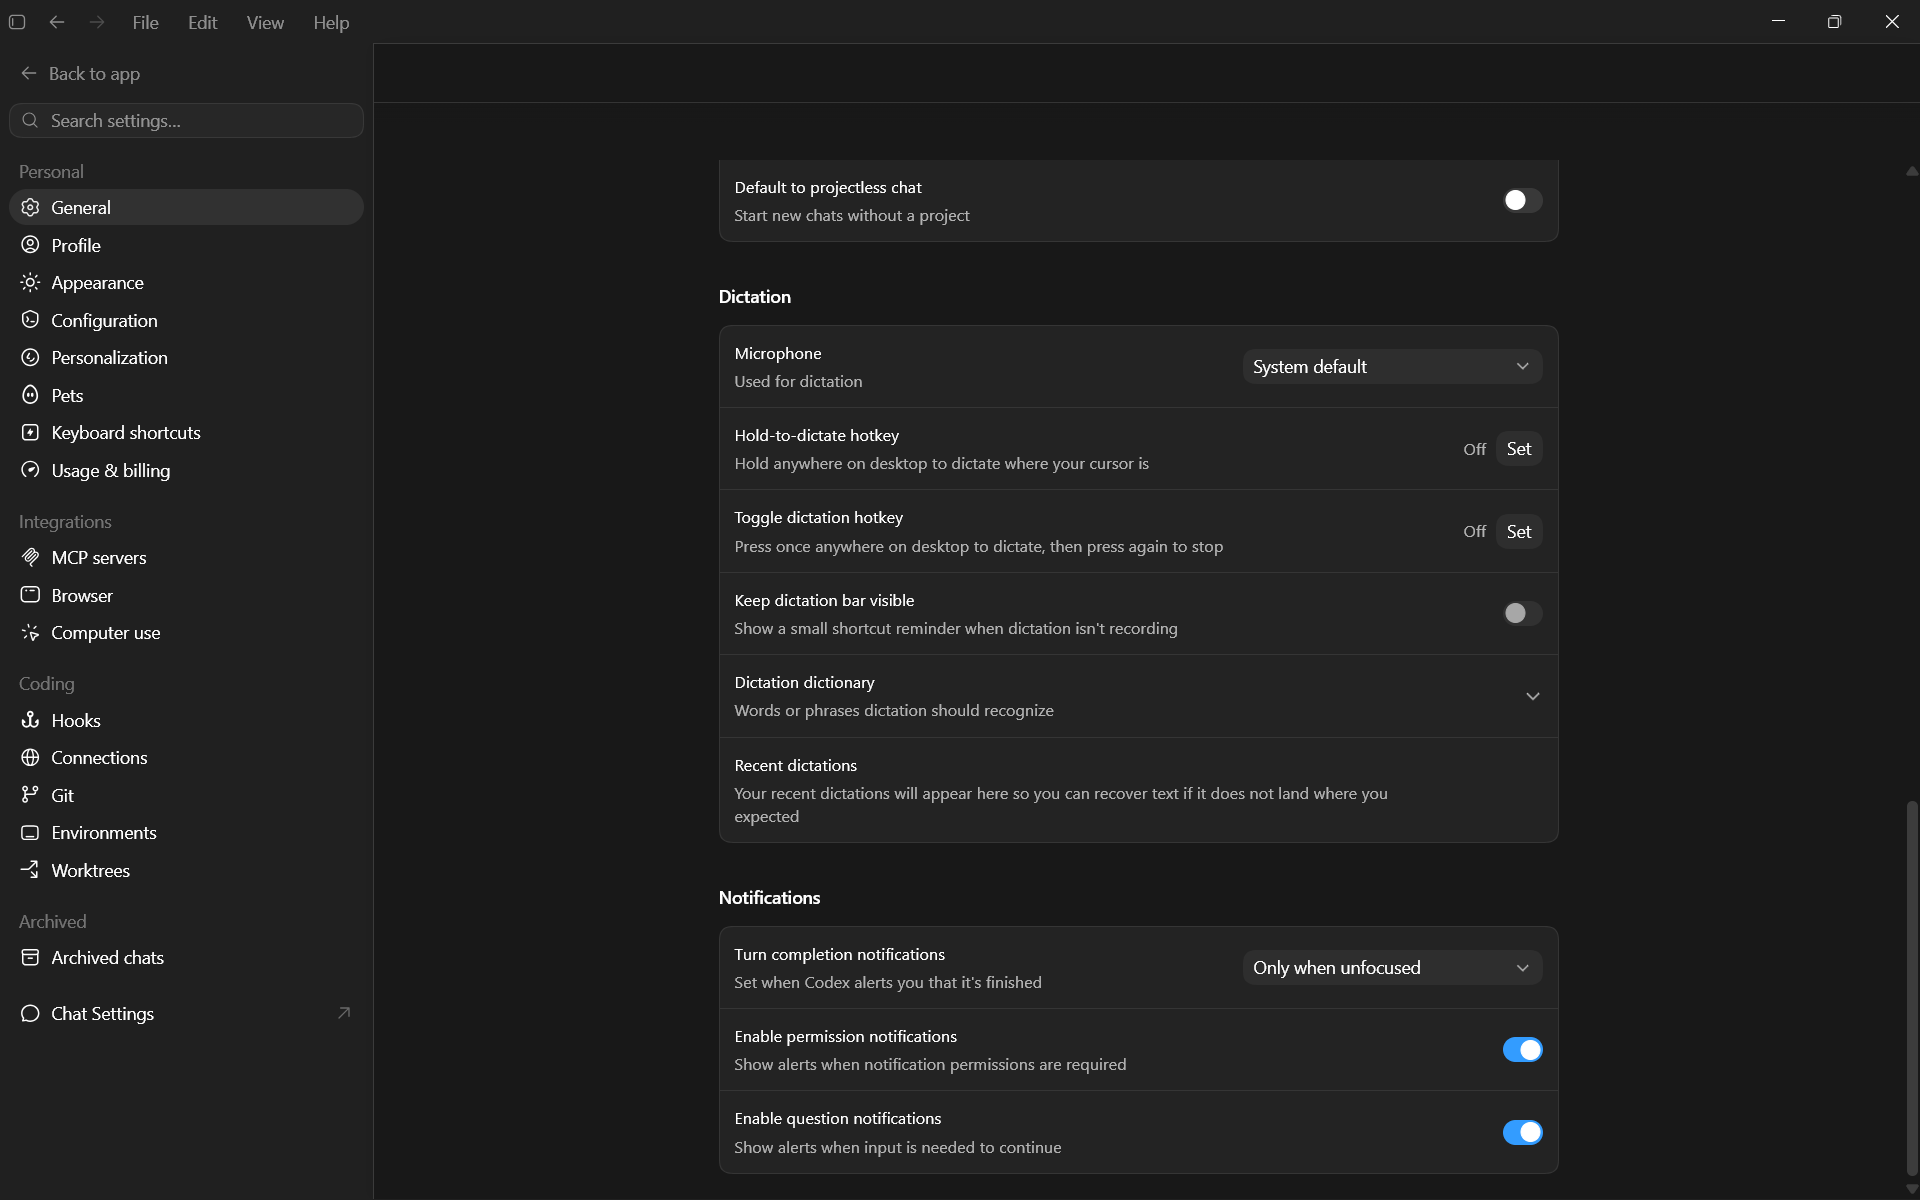Click the Git branch icon

[x=30, y=795]
